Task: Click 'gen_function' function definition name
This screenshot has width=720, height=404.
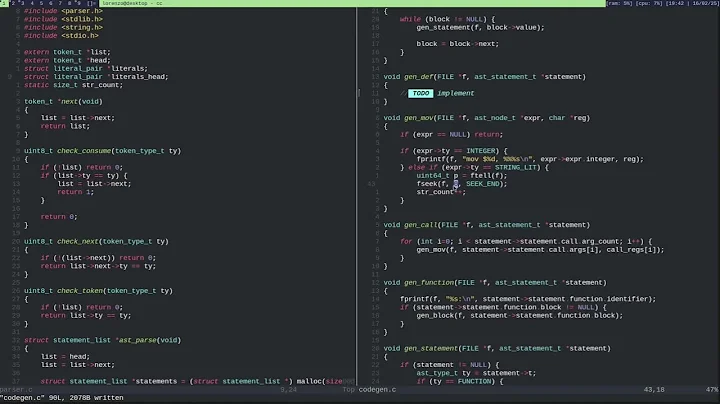Action: [429, 283]
